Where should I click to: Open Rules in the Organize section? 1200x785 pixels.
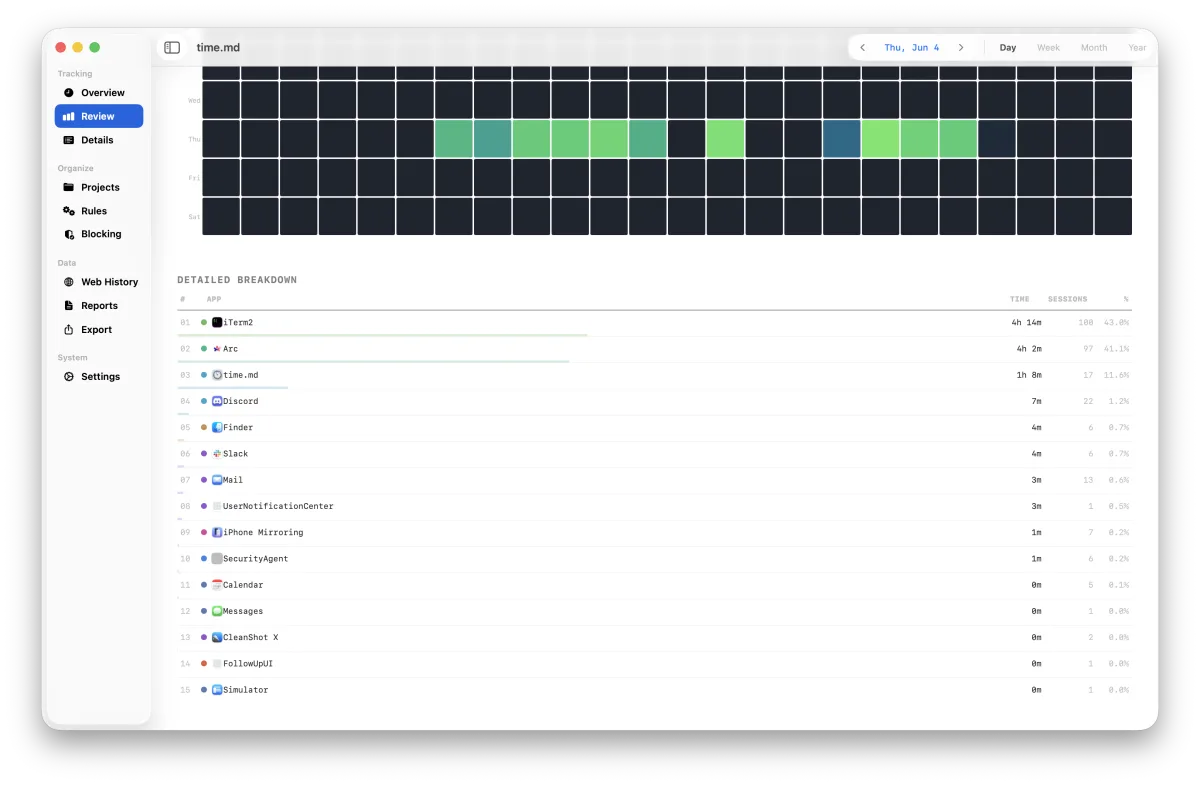(99, 211)
